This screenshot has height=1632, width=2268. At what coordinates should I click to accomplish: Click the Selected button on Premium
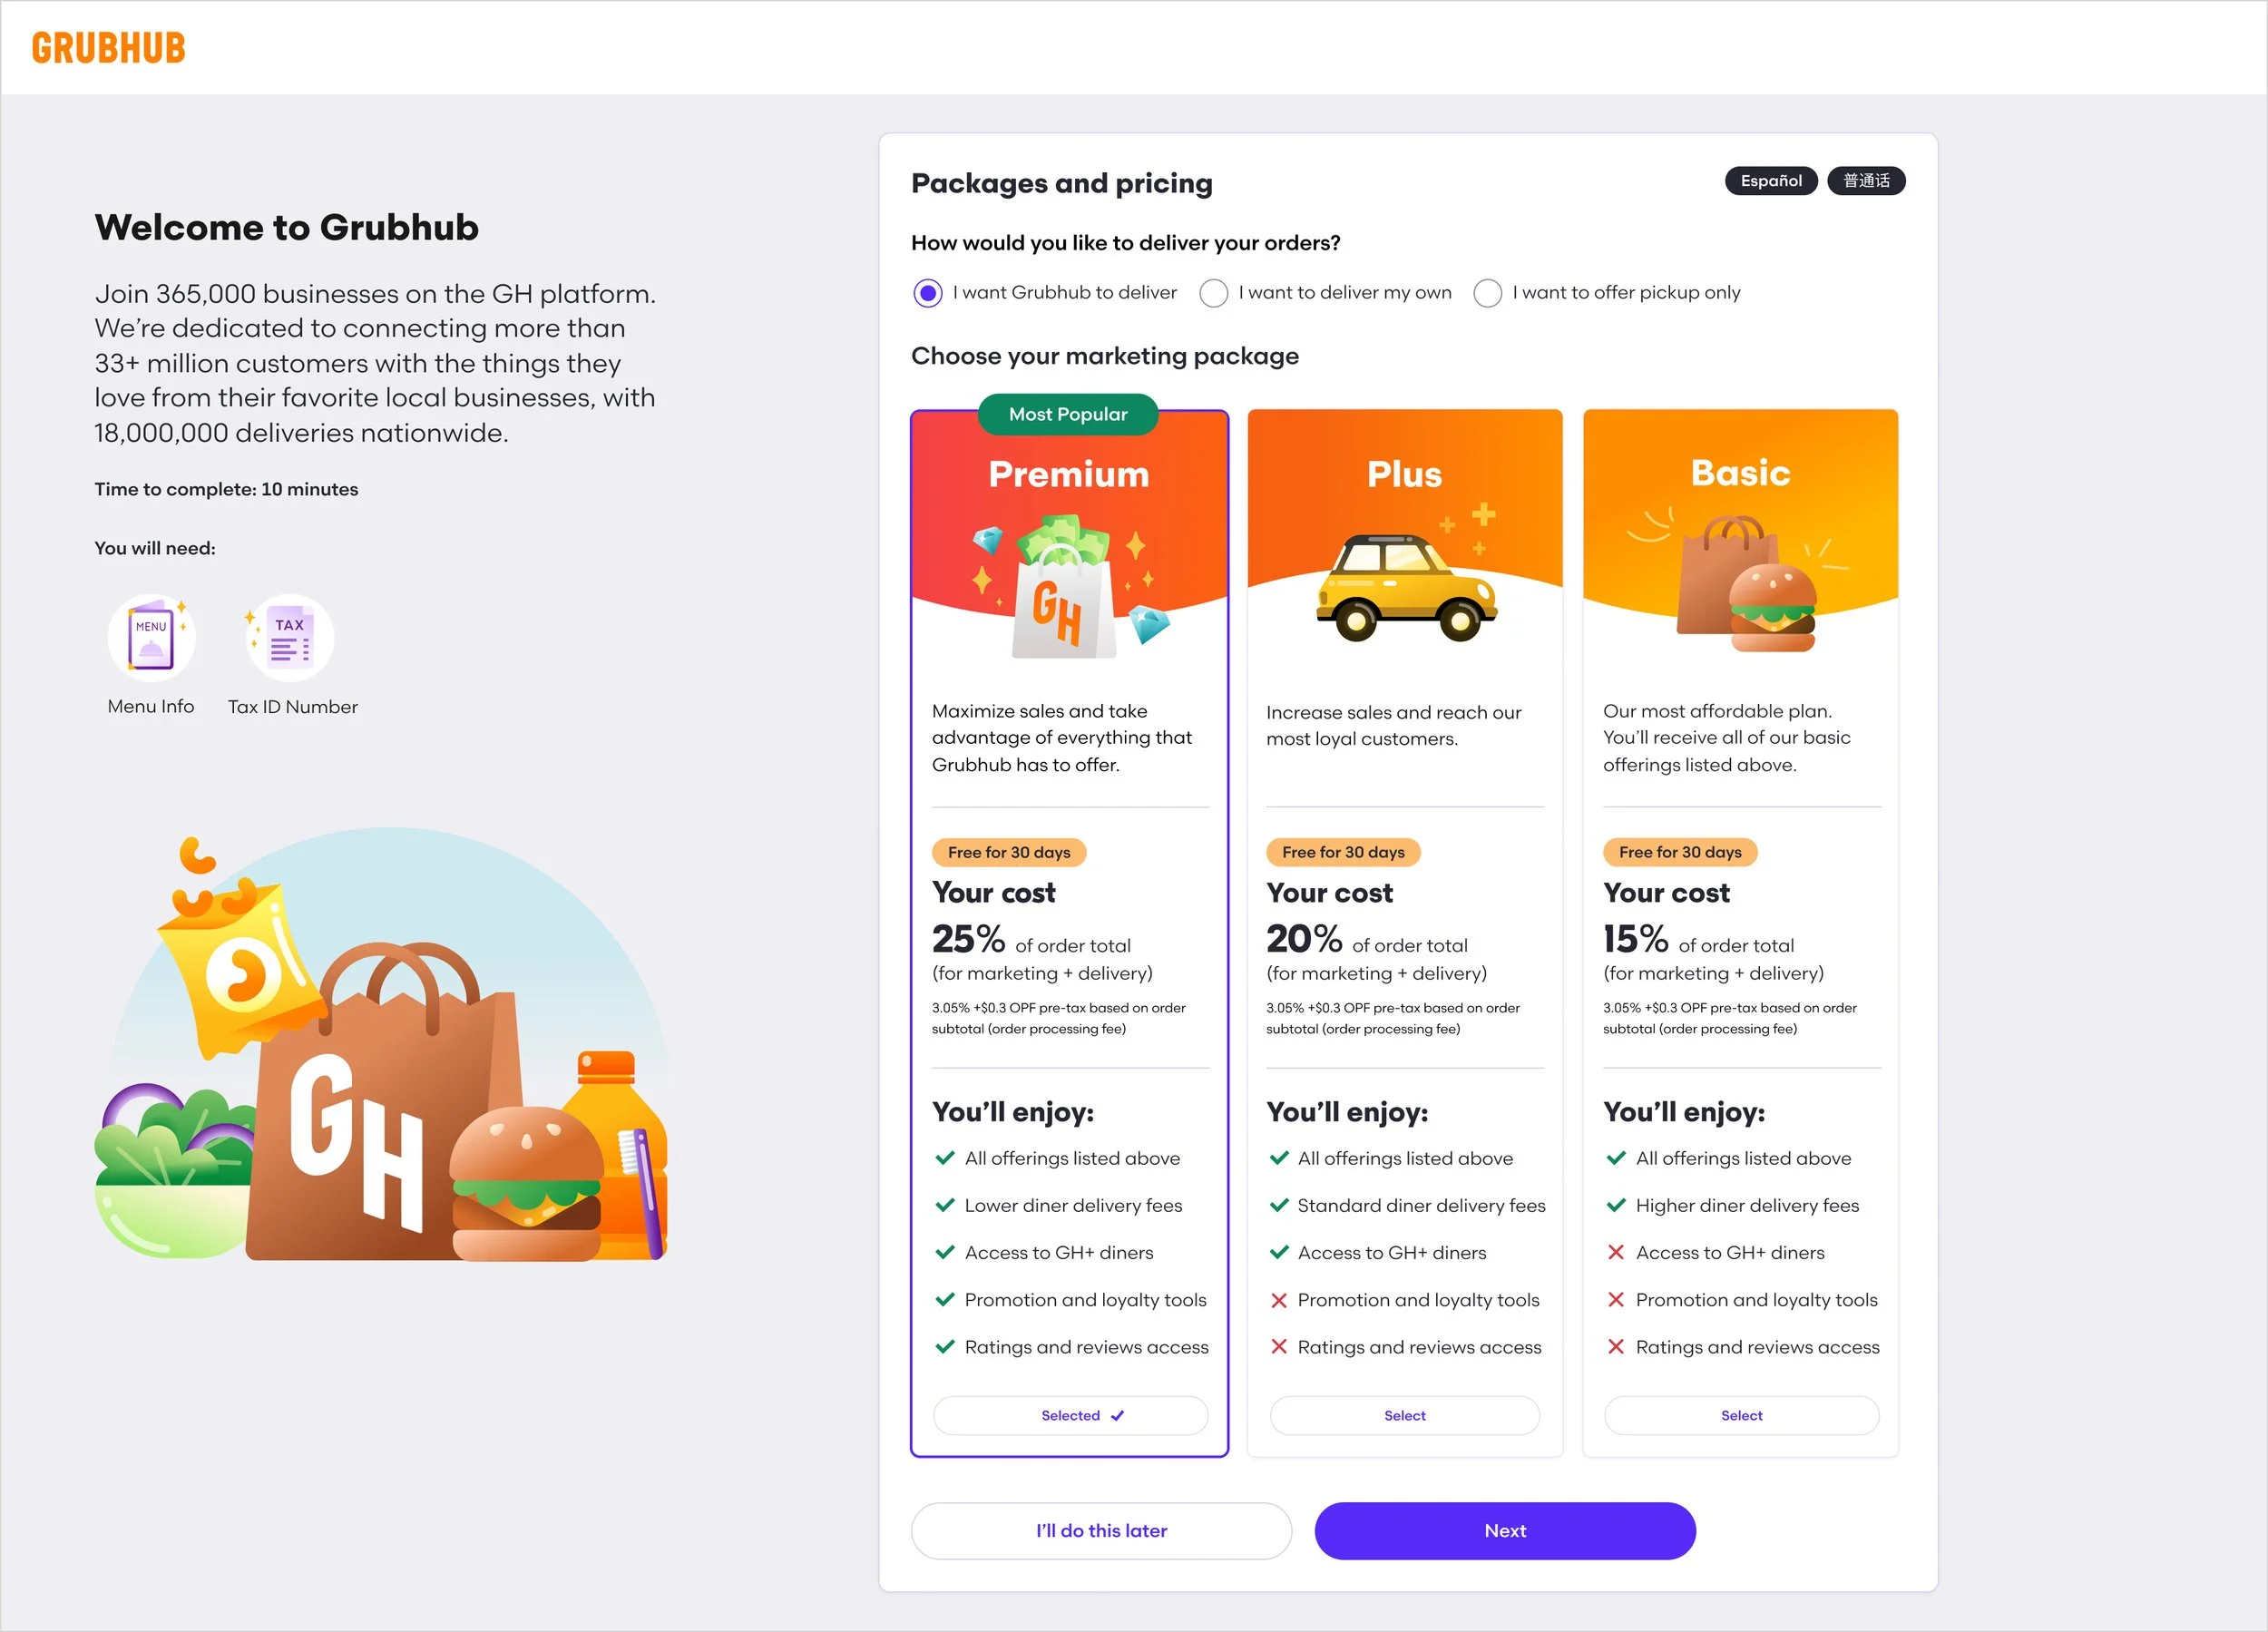[x=1070, y=1415]
